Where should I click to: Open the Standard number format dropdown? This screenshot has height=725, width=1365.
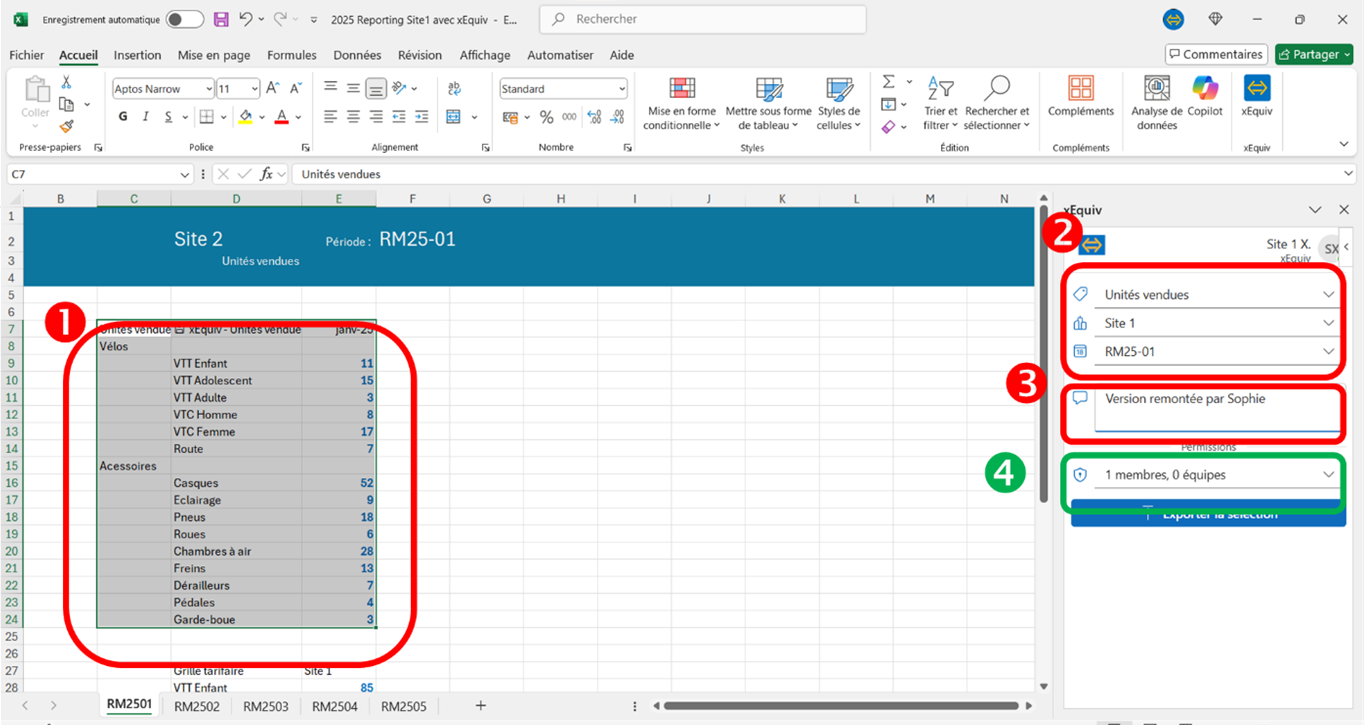click(x=621, y=89)
